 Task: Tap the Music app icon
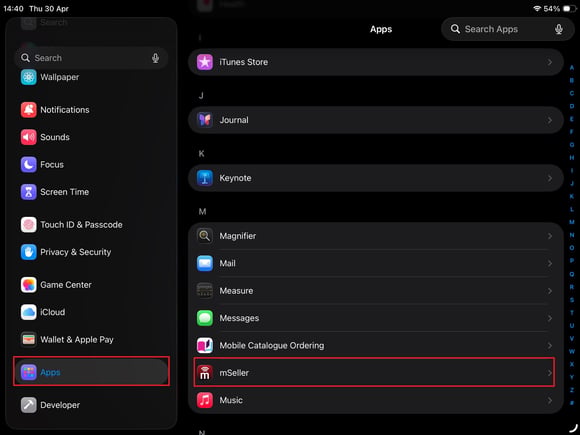point(205,400)
